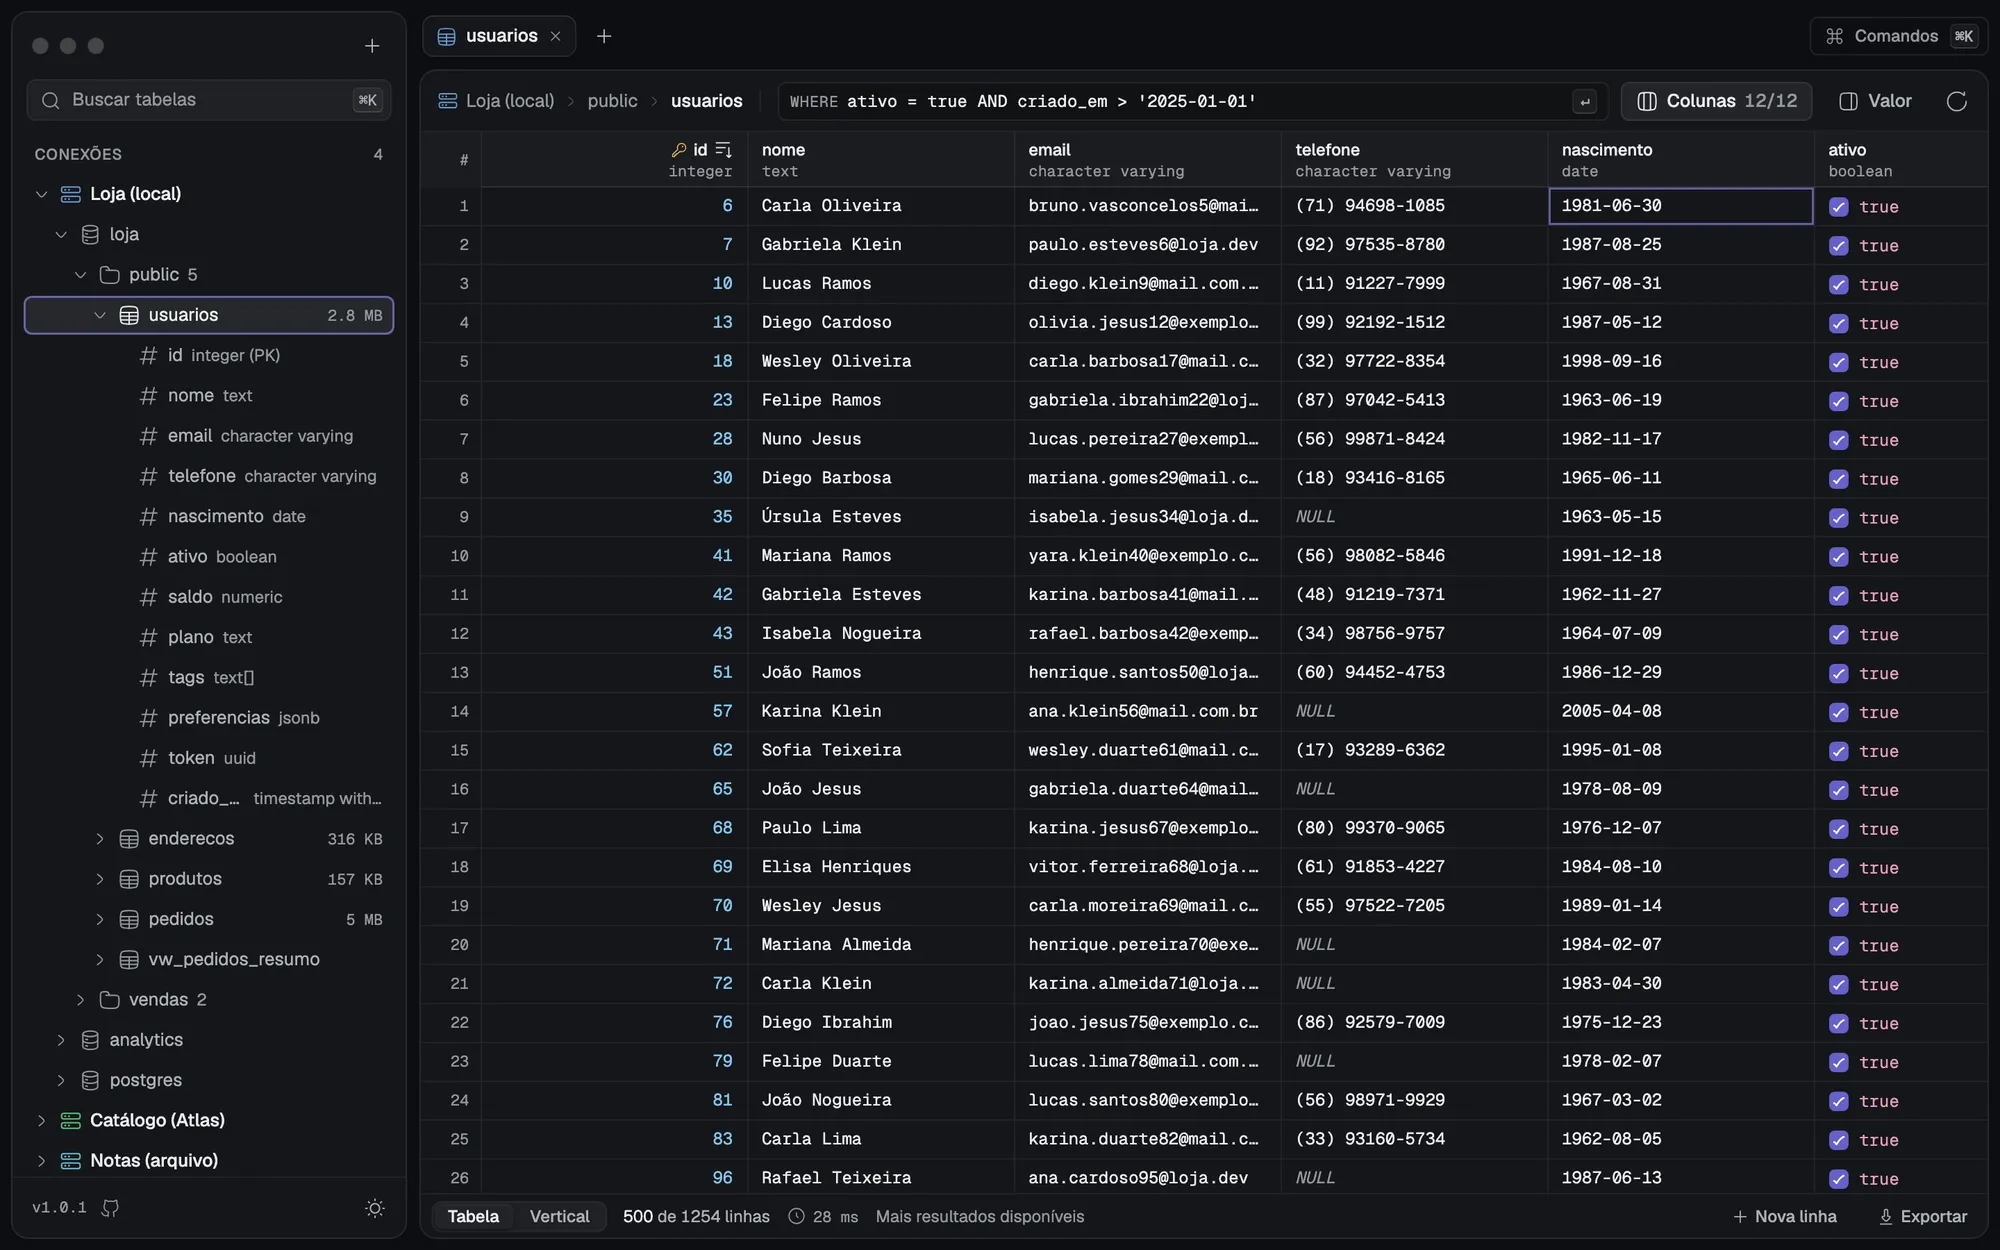The height and width of the screenshot is (1250, 2000).
Task: Click the usuarios breadcrumb
Action: (x=706, y=101)
